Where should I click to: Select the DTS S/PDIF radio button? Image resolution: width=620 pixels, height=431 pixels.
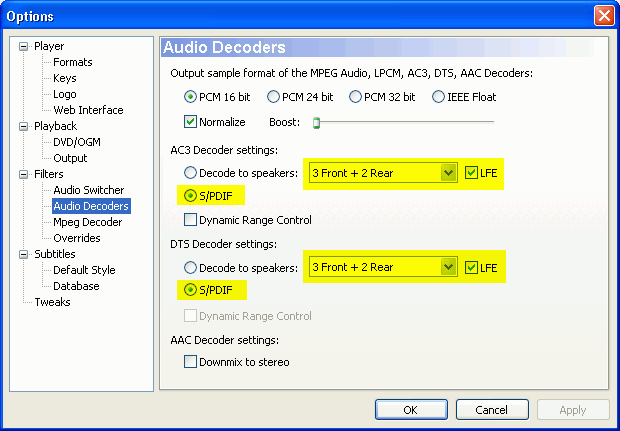191,290
